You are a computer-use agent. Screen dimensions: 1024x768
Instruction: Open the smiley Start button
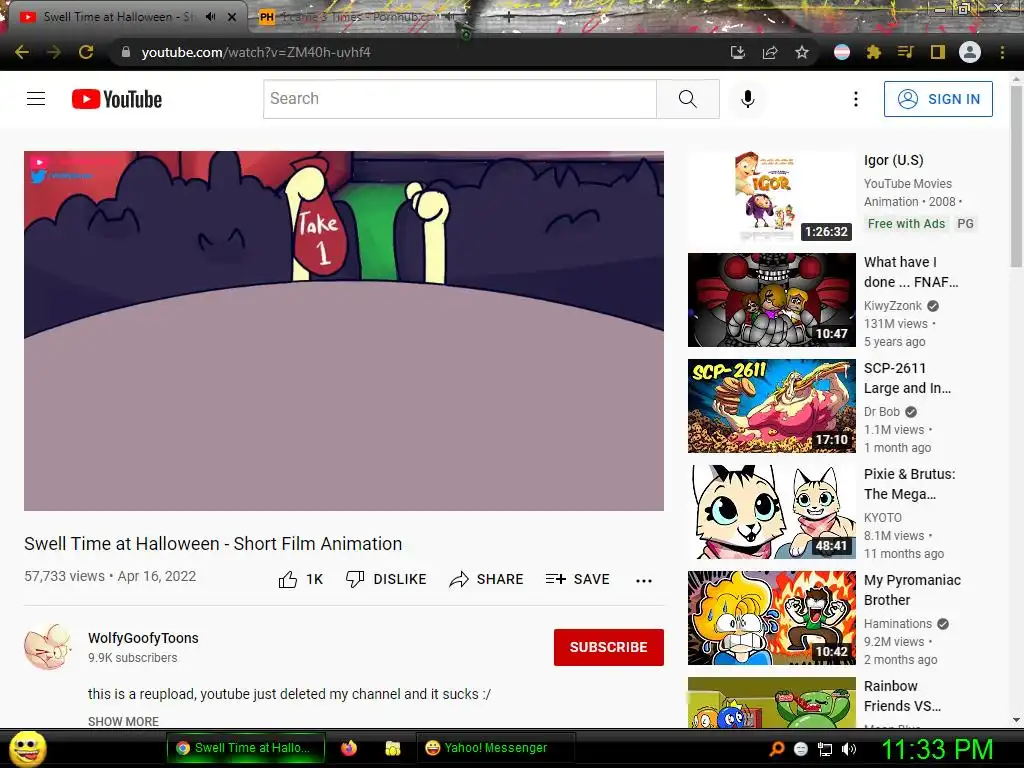[27, 748]
